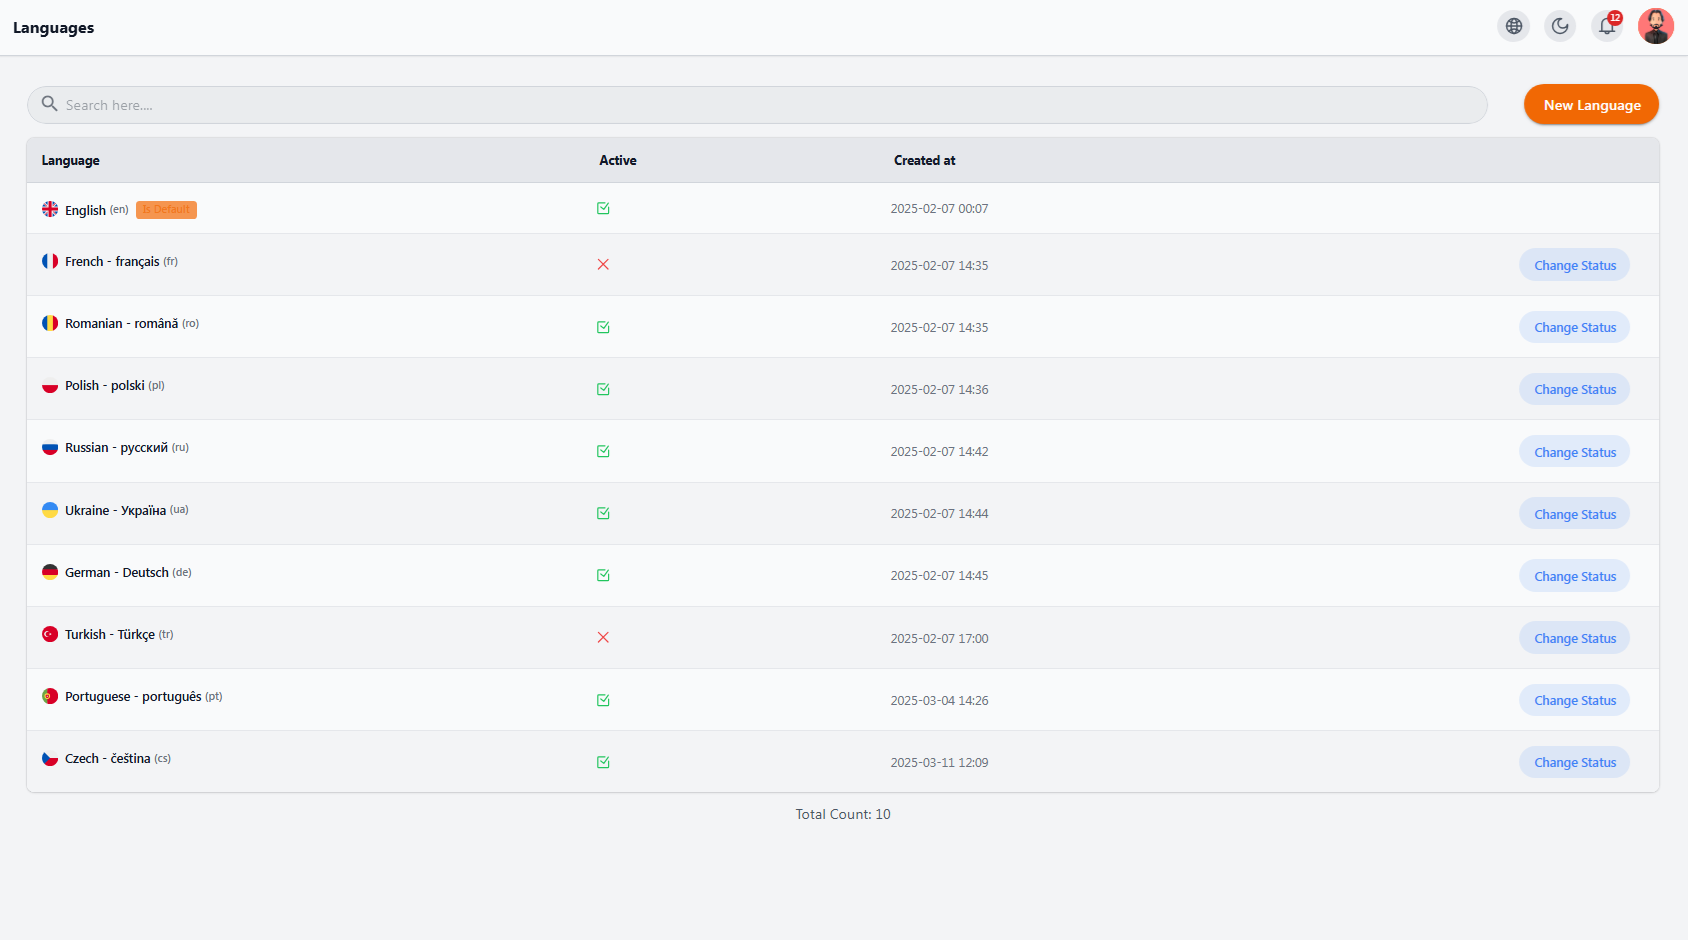Click the Language column header
Viewport: 1688px width, 940px height.
pos(70,160)
